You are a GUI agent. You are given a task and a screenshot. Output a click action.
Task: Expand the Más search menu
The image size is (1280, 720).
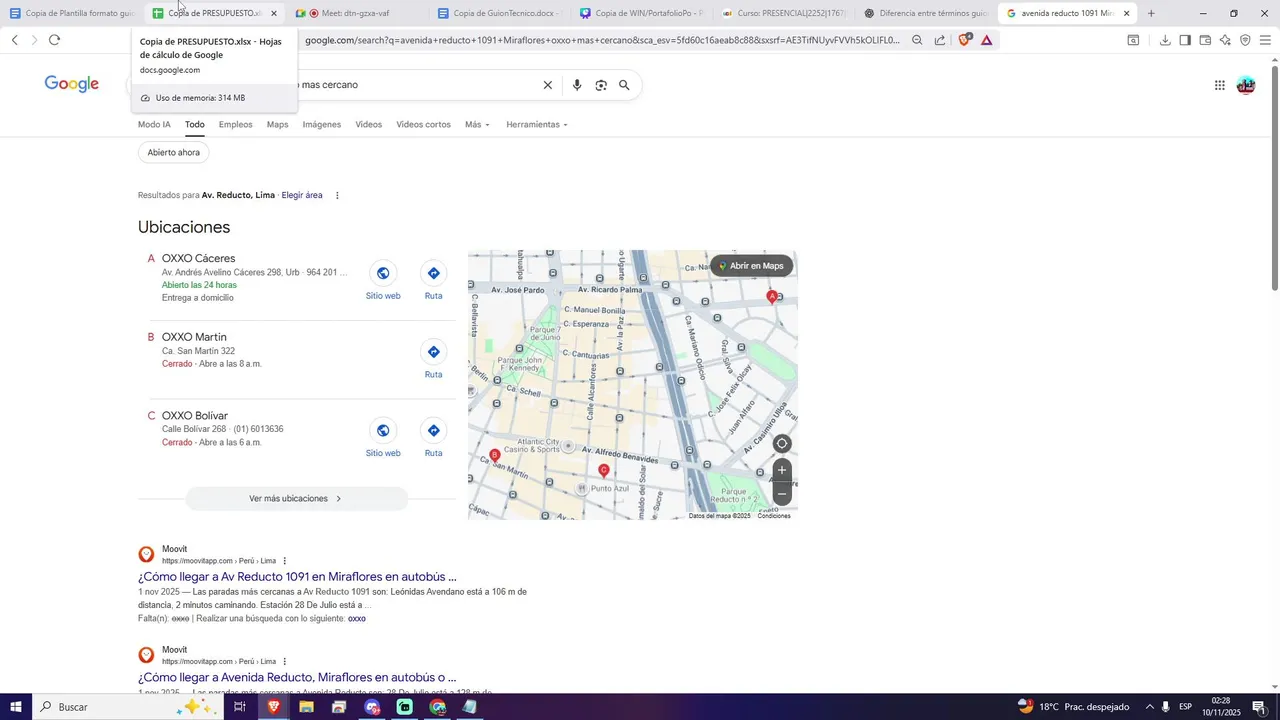[x=477, y=124]
